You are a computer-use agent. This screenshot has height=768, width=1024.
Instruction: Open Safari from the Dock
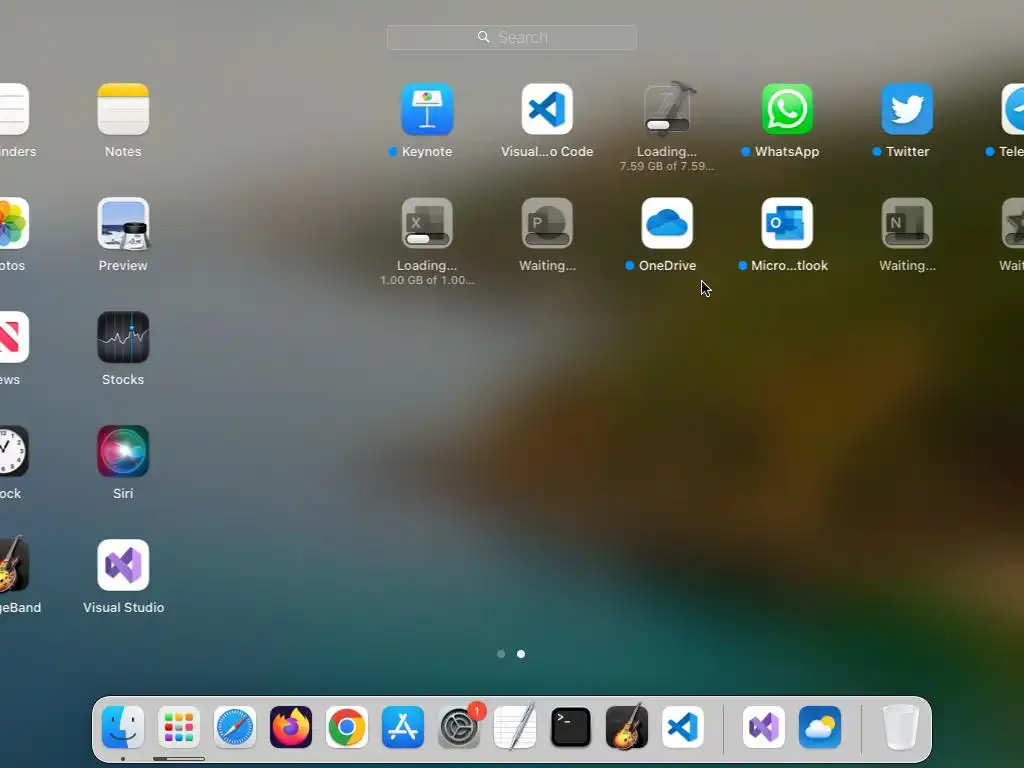(234, 727)
